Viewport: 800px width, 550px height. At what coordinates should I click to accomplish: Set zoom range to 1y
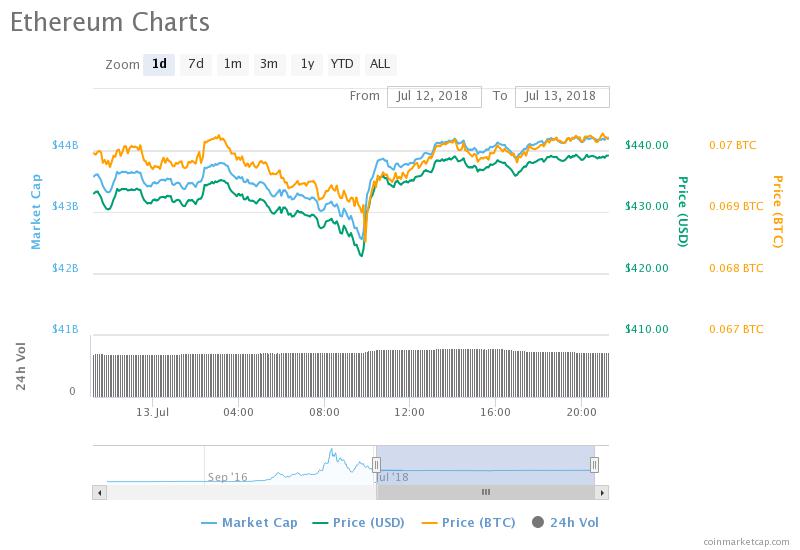pyautogui.click(x=307, y=64)
